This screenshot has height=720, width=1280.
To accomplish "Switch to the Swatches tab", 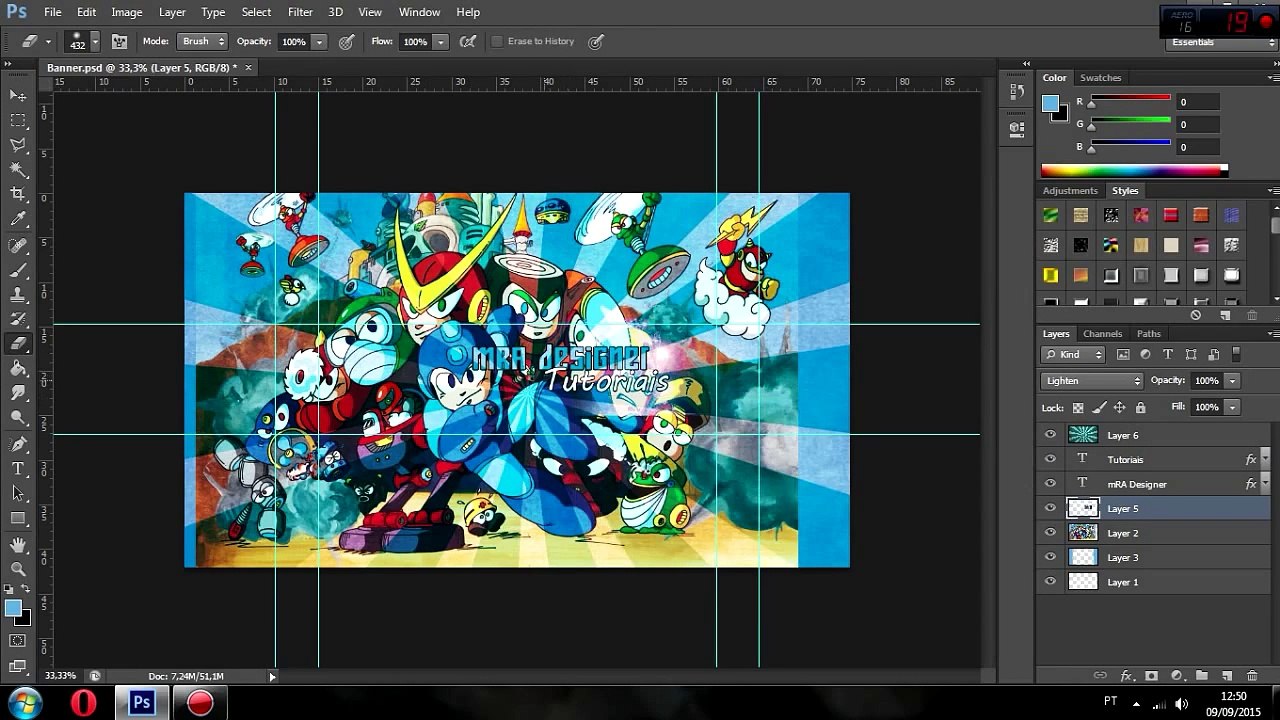I will (1100, 78).
